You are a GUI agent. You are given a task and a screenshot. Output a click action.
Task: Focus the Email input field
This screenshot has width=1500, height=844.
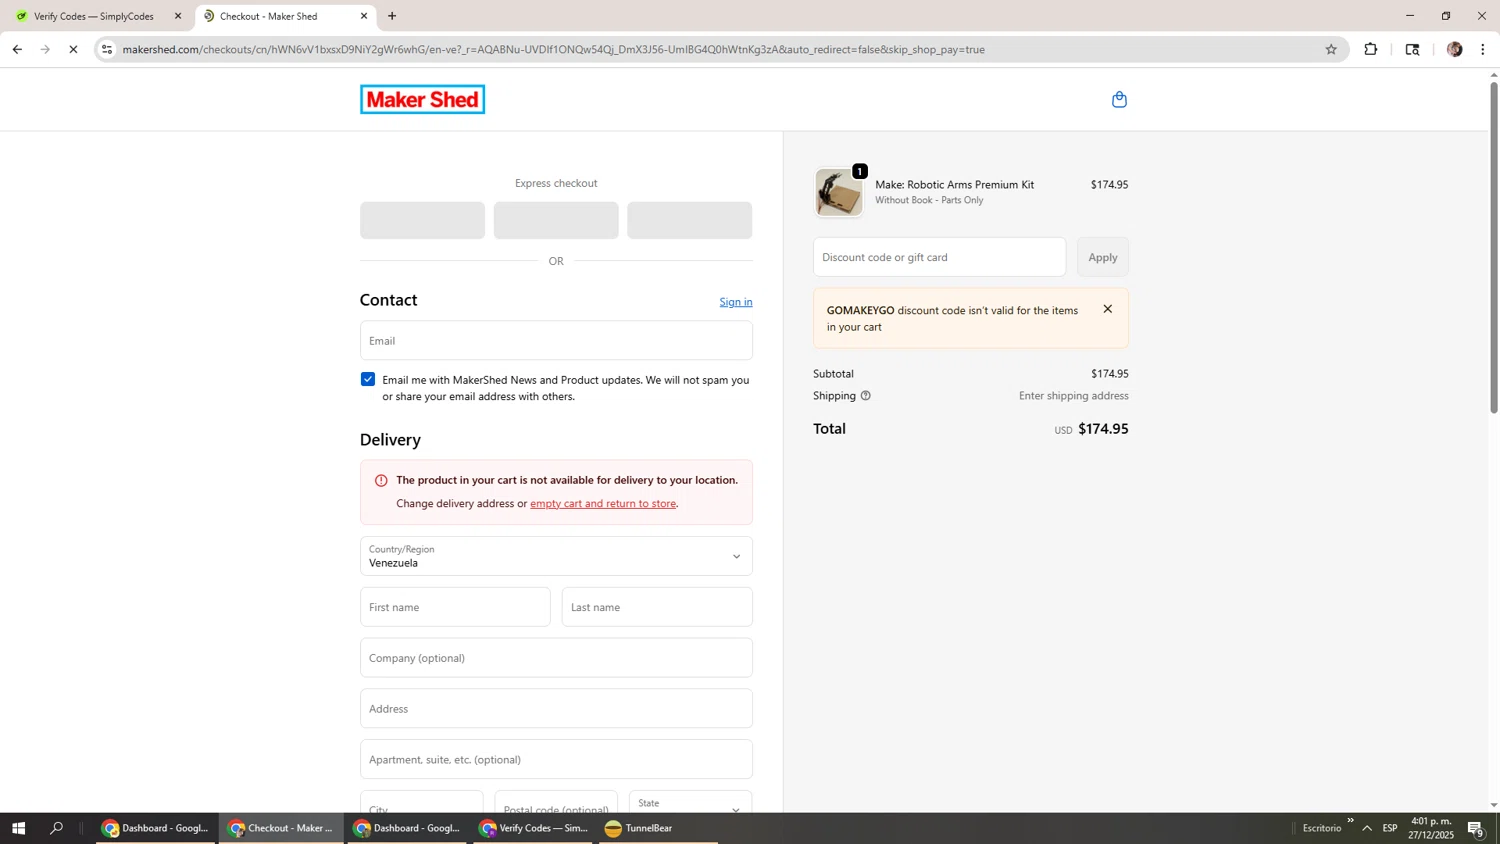(x=556, y=340)
